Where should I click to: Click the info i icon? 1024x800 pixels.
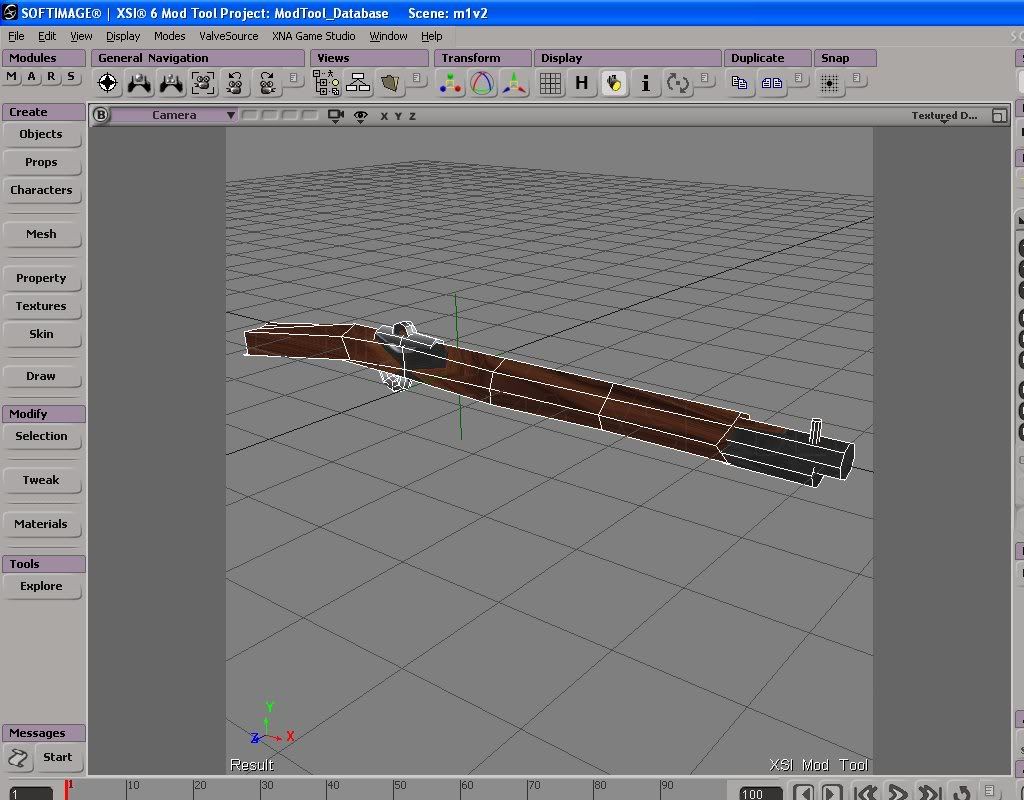[646, 83]
